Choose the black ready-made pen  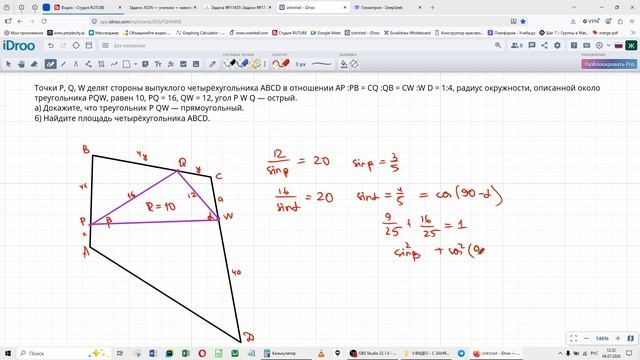point(231,64)
